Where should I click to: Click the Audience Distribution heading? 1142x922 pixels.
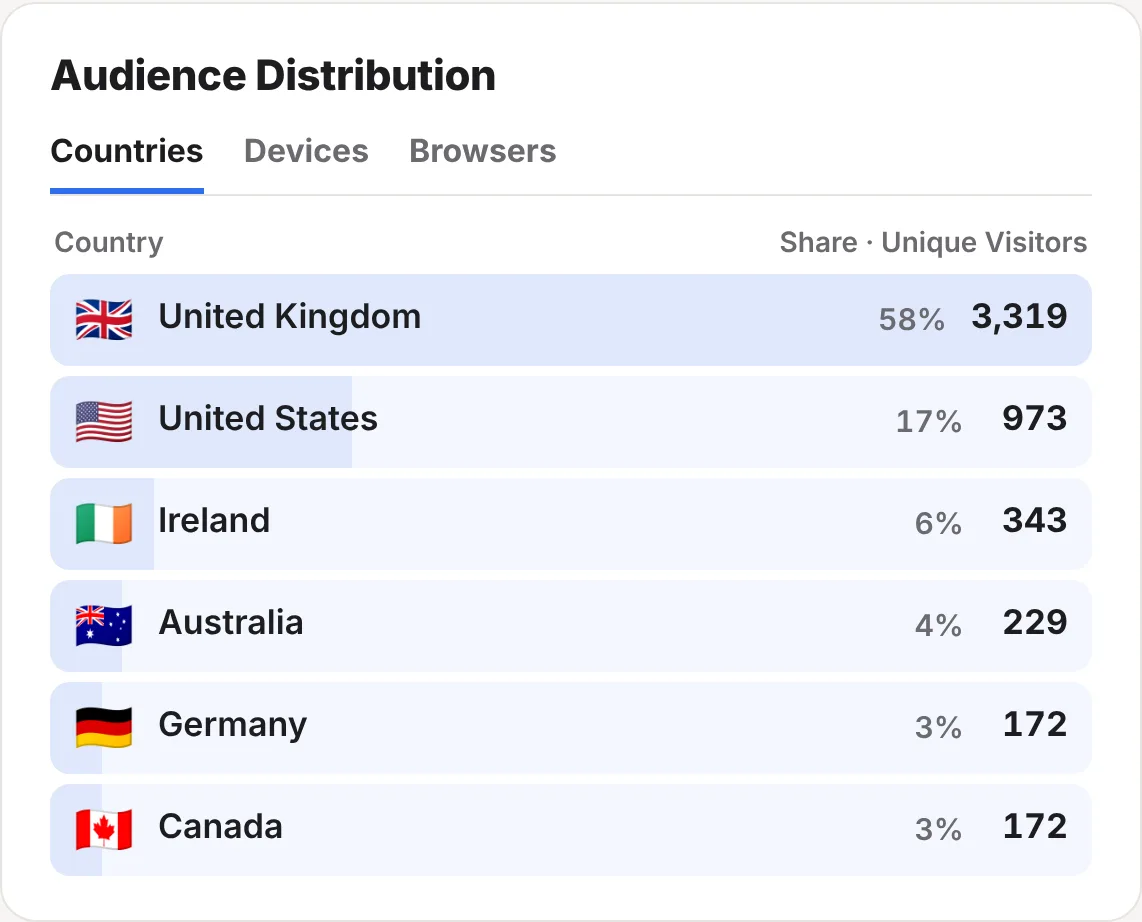(x=273, y=76)
